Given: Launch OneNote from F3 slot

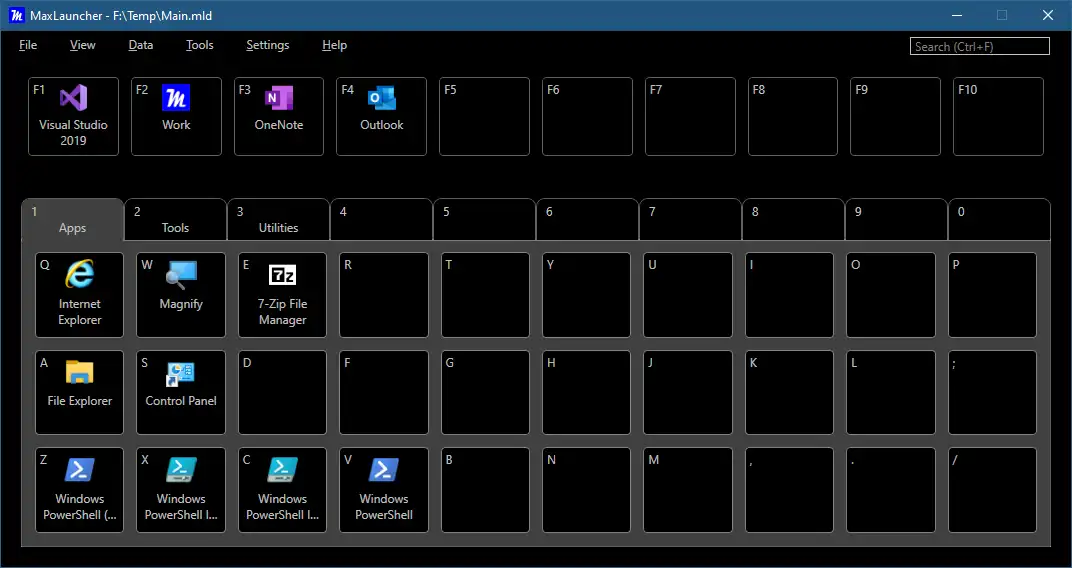Looking at the screenshot, I should pos(279,116).
